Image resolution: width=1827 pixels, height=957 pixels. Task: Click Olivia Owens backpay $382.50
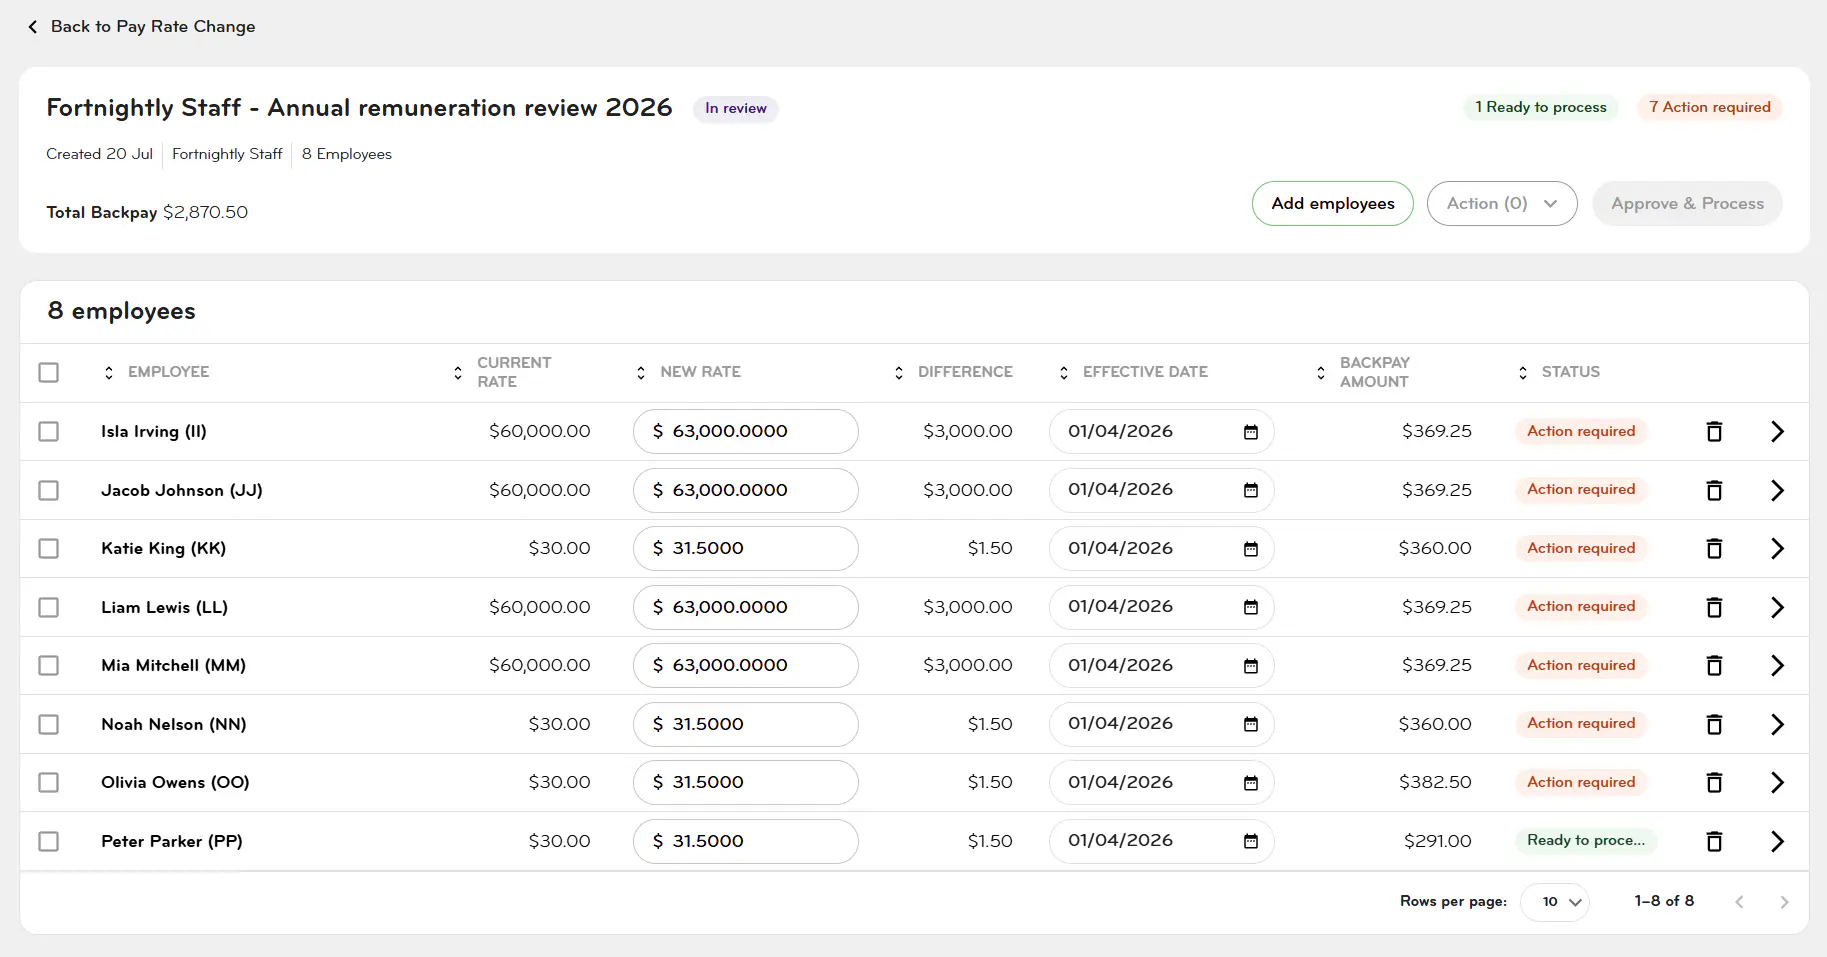[1435, 782]
